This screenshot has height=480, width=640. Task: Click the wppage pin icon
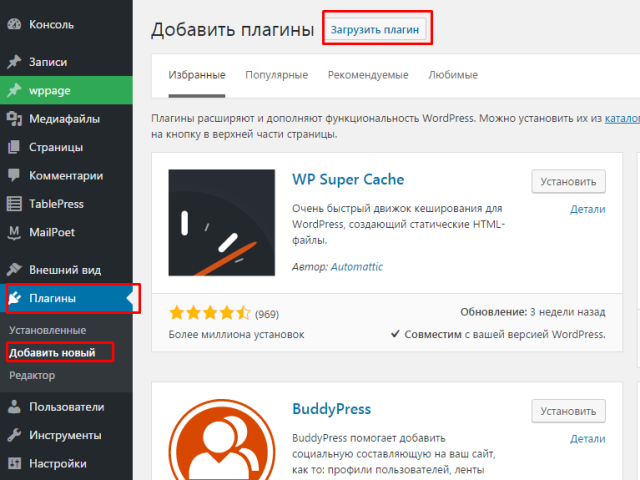[14, 90]
